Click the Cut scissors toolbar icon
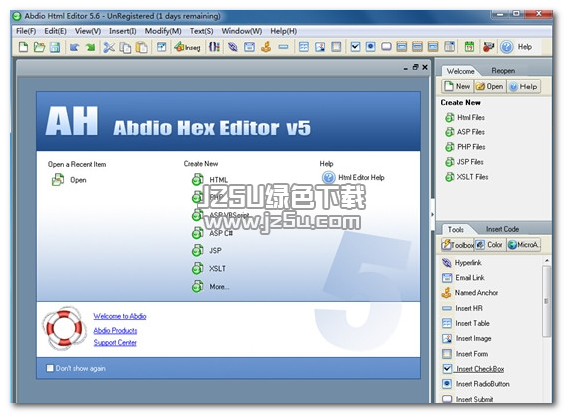564x414 pixels. 109,47
